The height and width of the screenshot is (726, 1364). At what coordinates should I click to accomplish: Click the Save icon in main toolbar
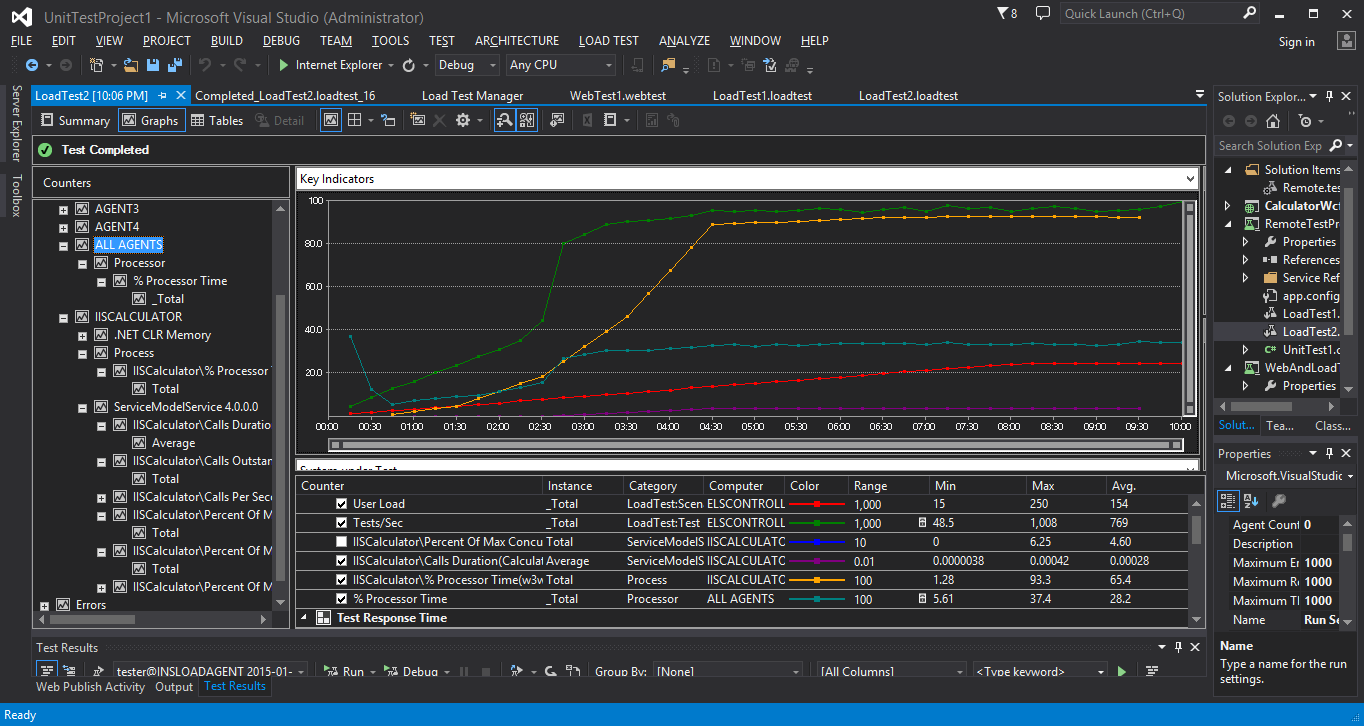(x=153, y=65)
